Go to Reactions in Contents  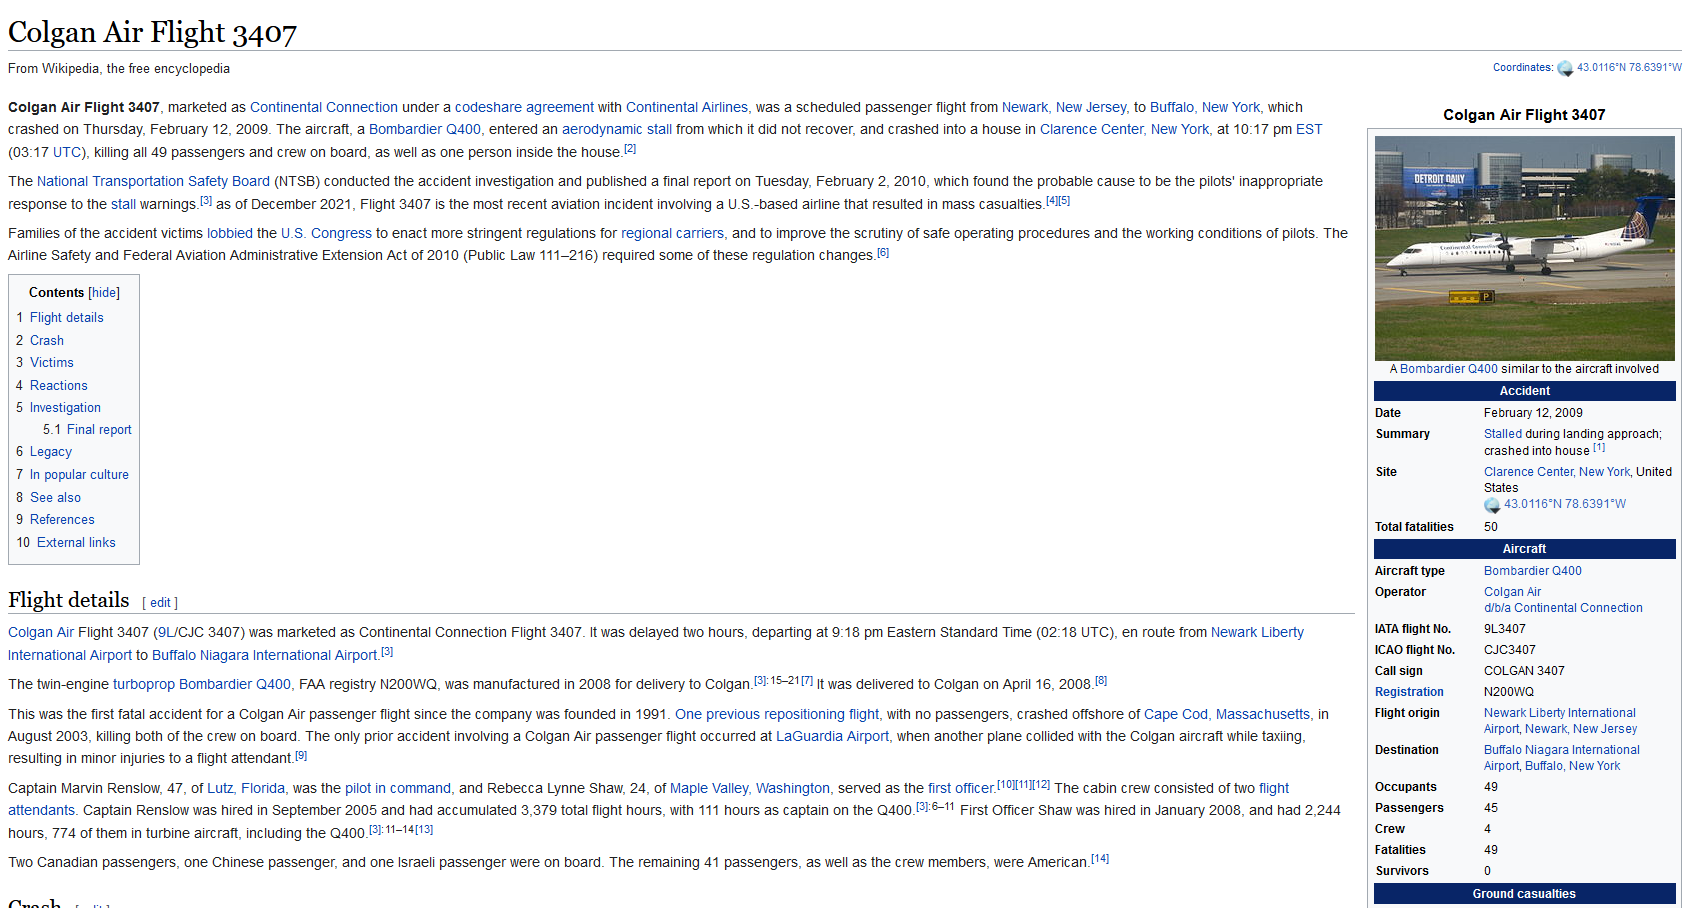coord(58,386)
